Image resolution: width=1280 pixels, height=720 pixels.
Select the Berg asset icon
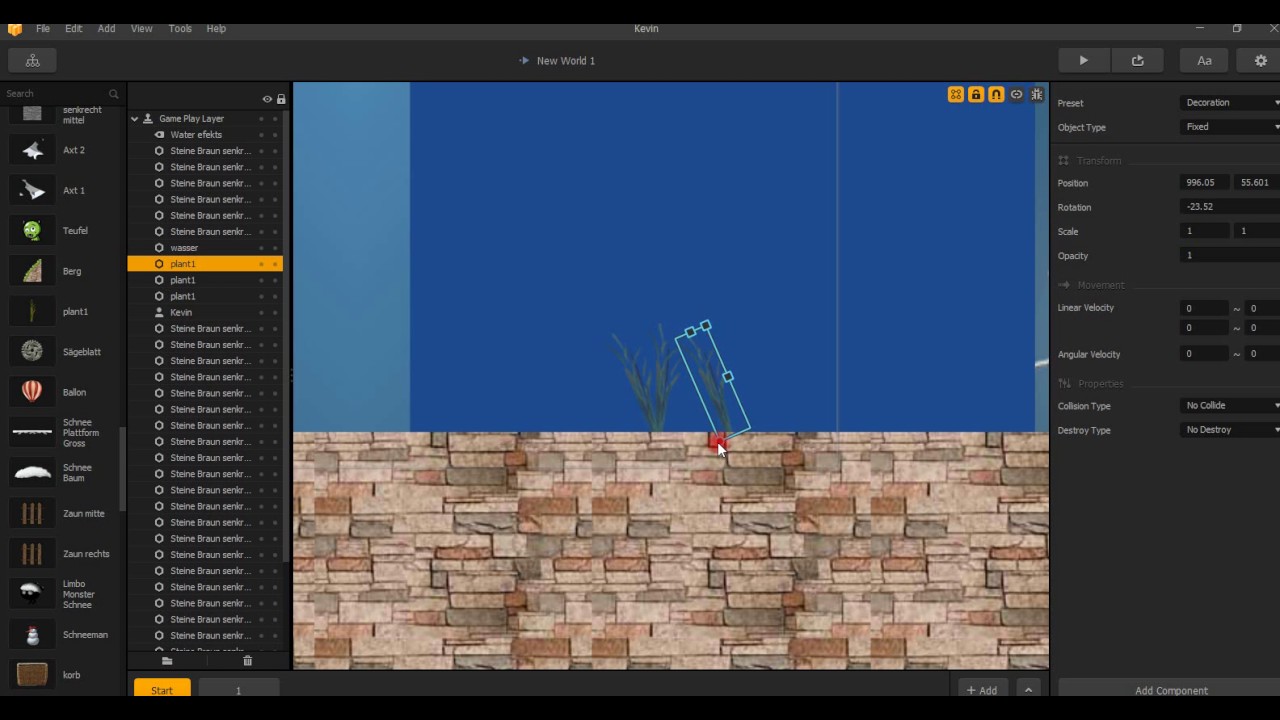(32, 271)
